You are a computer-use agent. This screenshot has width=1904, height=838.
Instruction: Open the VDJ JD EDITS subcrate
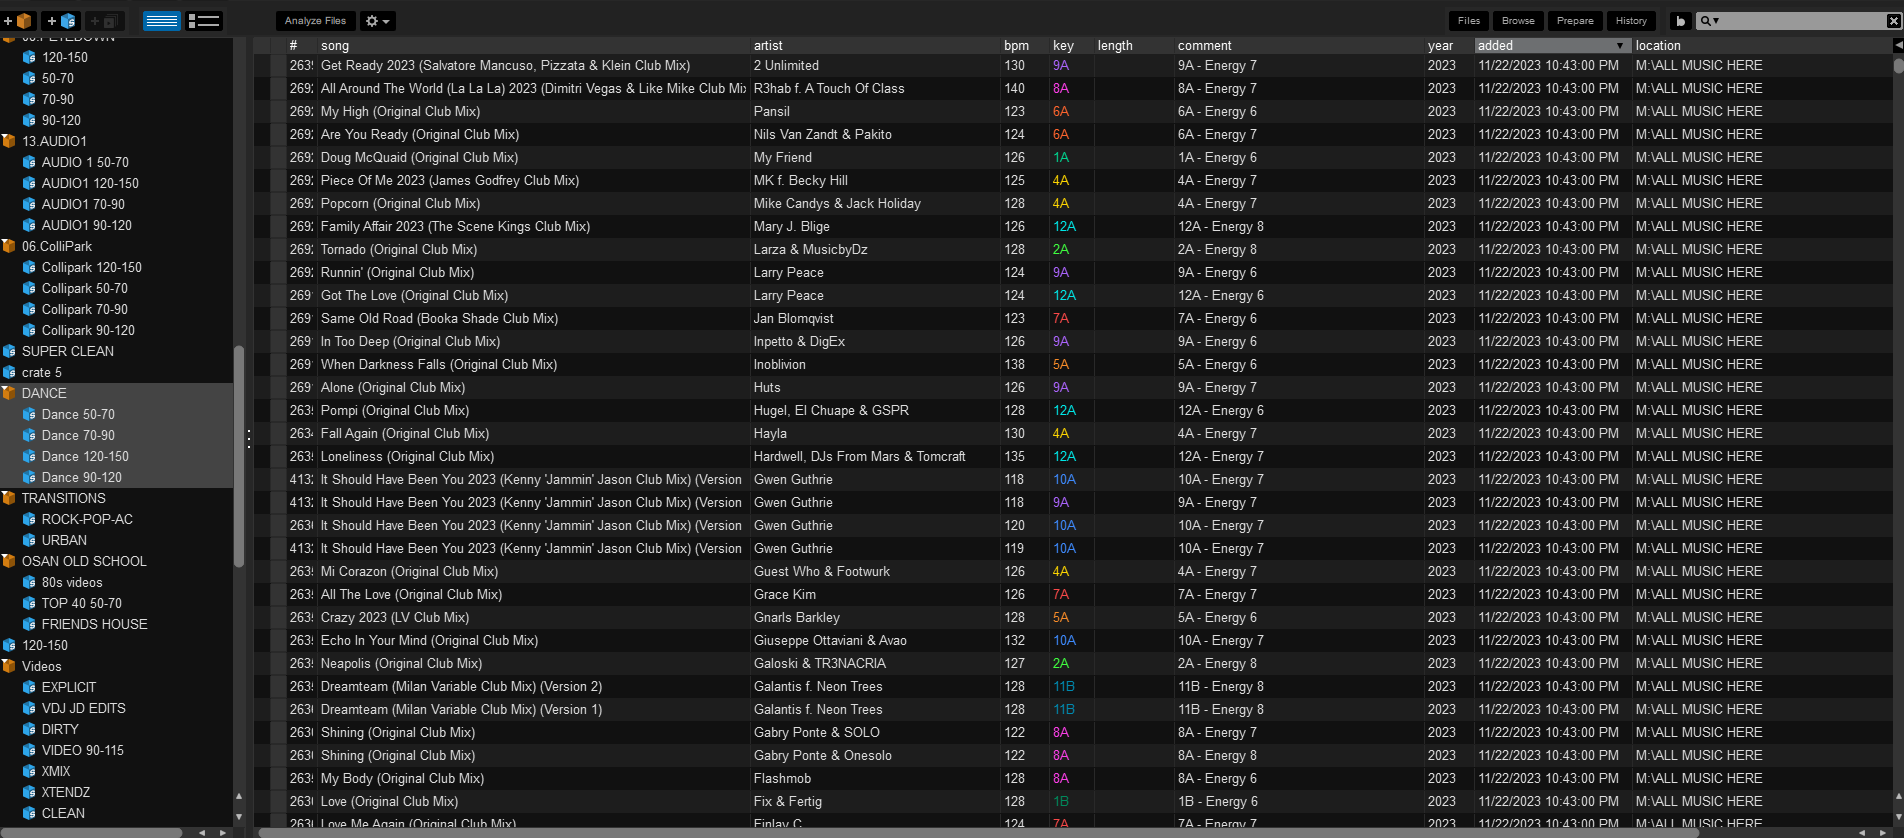[83, 708]
